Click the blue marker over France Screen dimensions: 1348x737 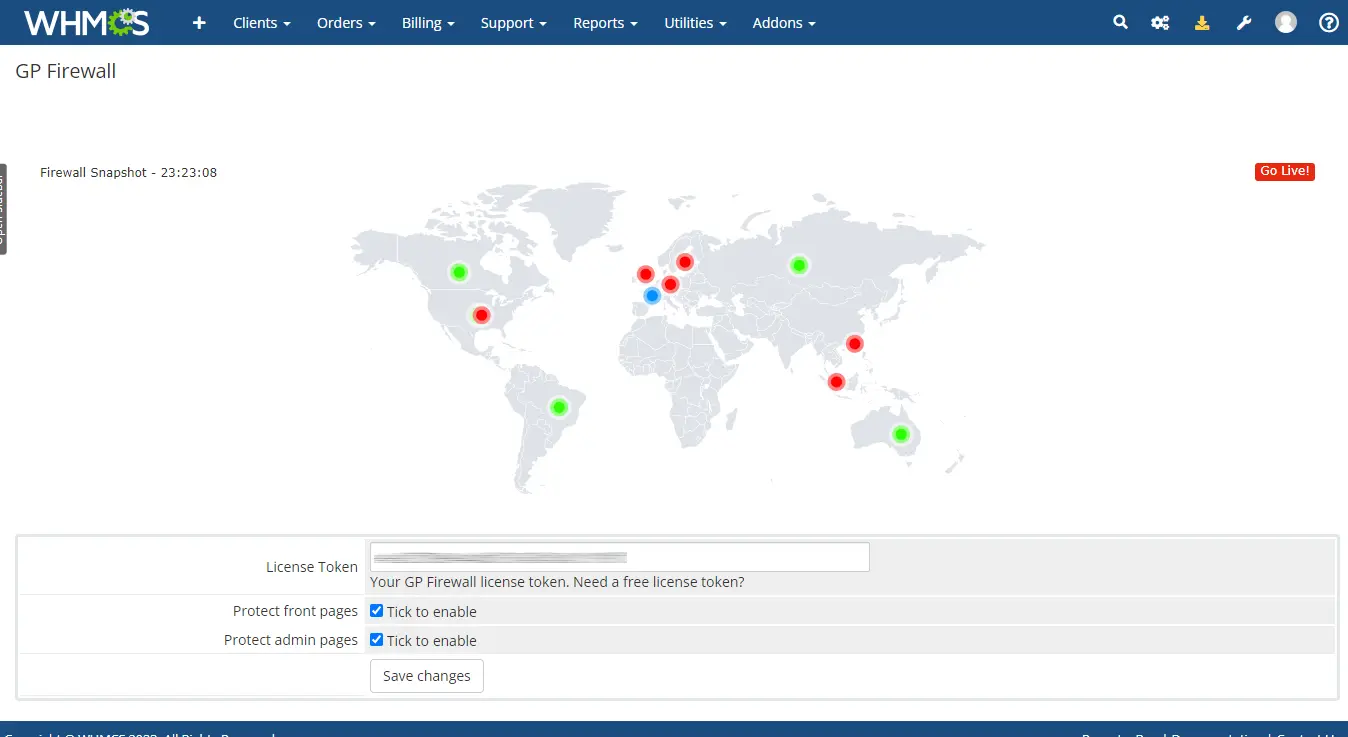click(652, 295)
